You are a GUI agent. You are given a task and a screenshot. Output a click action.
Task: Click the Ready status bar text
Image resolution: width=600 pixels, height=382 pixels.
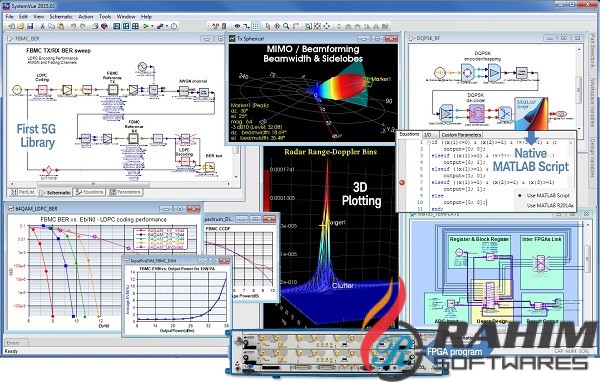tap(11, 351)
